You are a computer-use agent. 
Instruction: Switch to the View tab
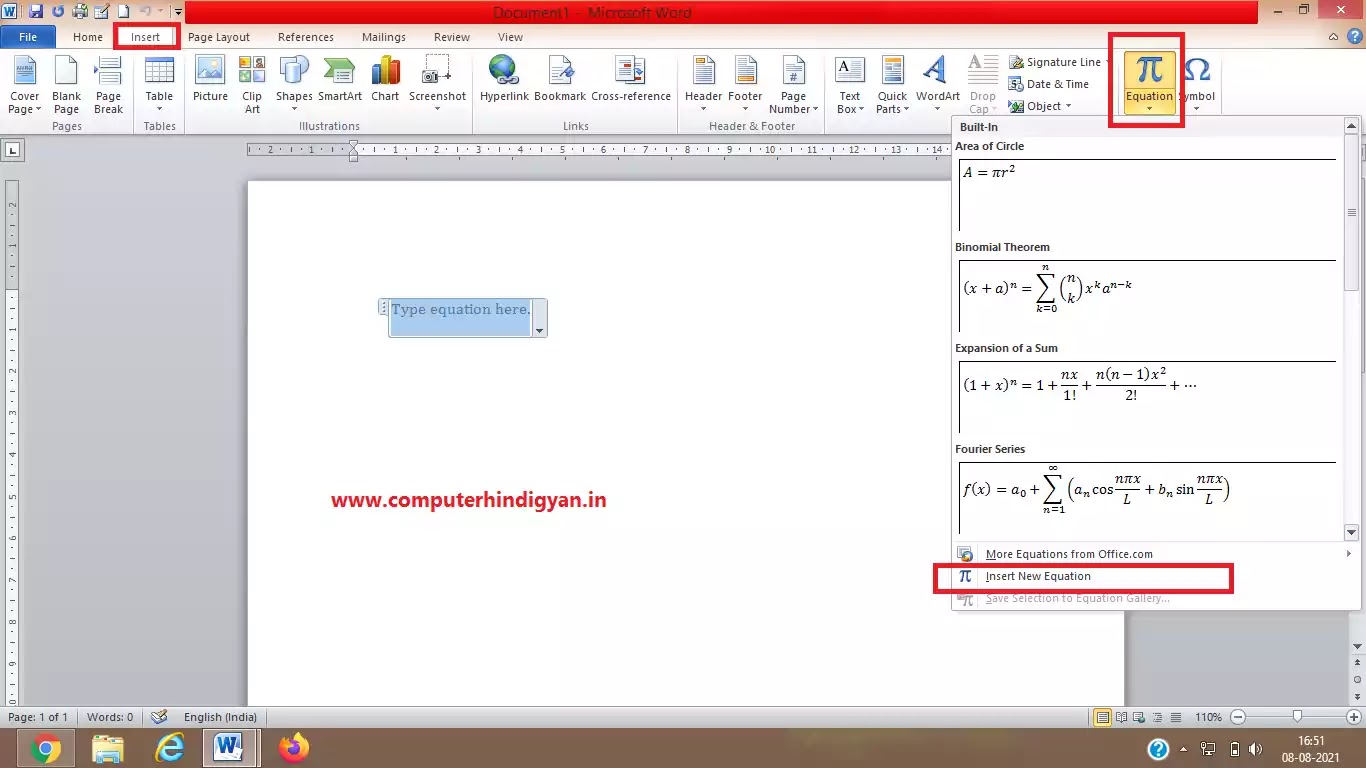510,37
